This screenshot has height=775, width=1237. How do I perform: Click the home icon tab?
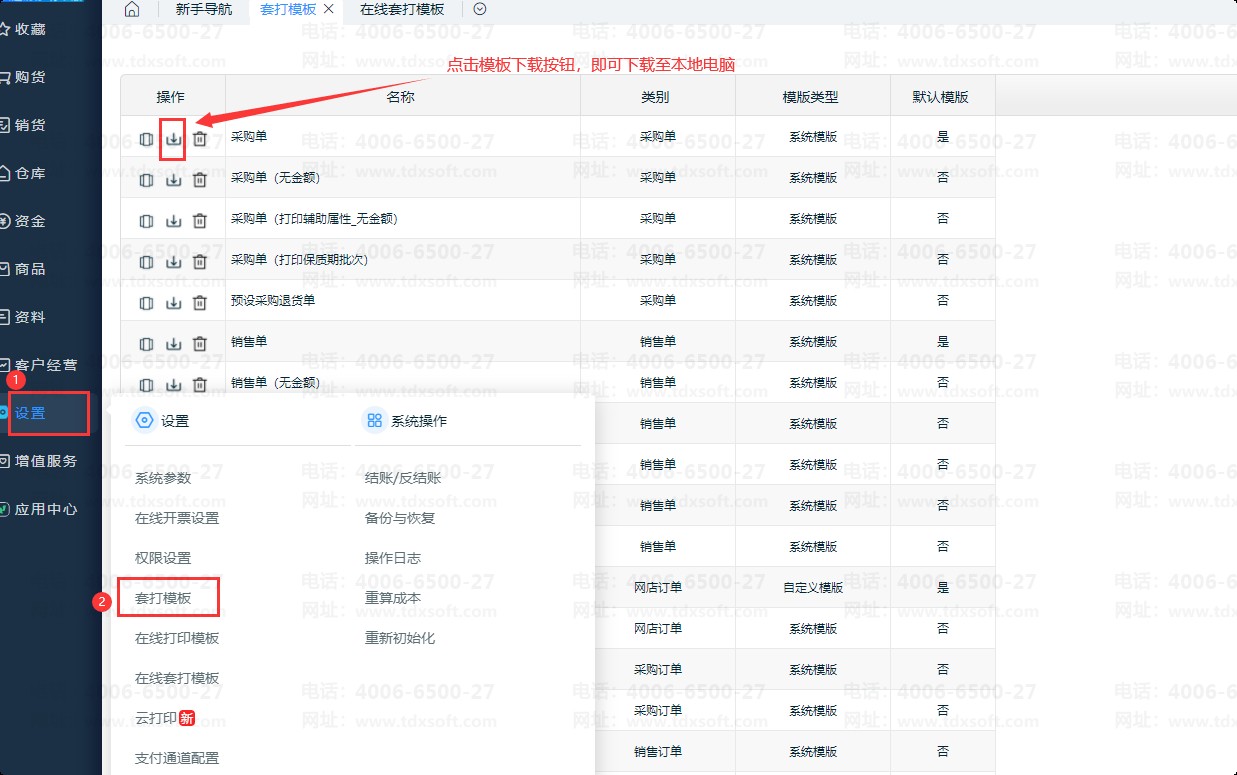click(x=132, y=10)
